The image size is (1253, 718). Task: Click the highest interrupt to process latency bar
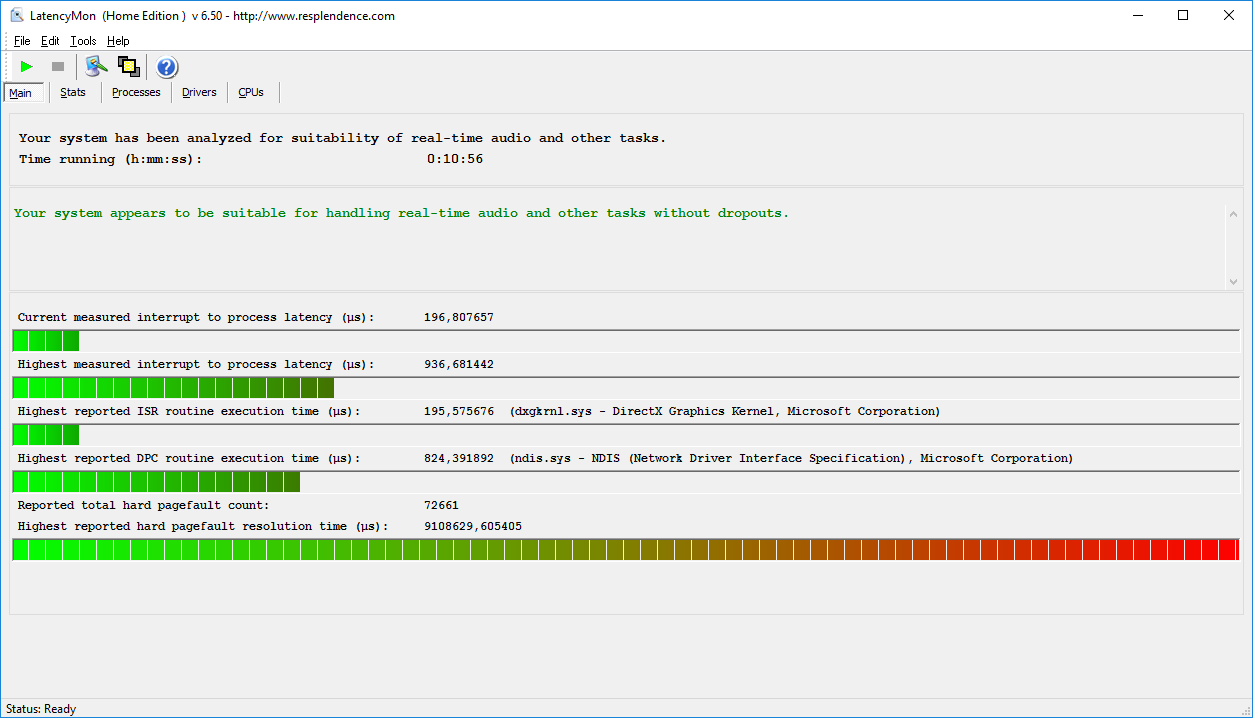(x=173, y=388)
